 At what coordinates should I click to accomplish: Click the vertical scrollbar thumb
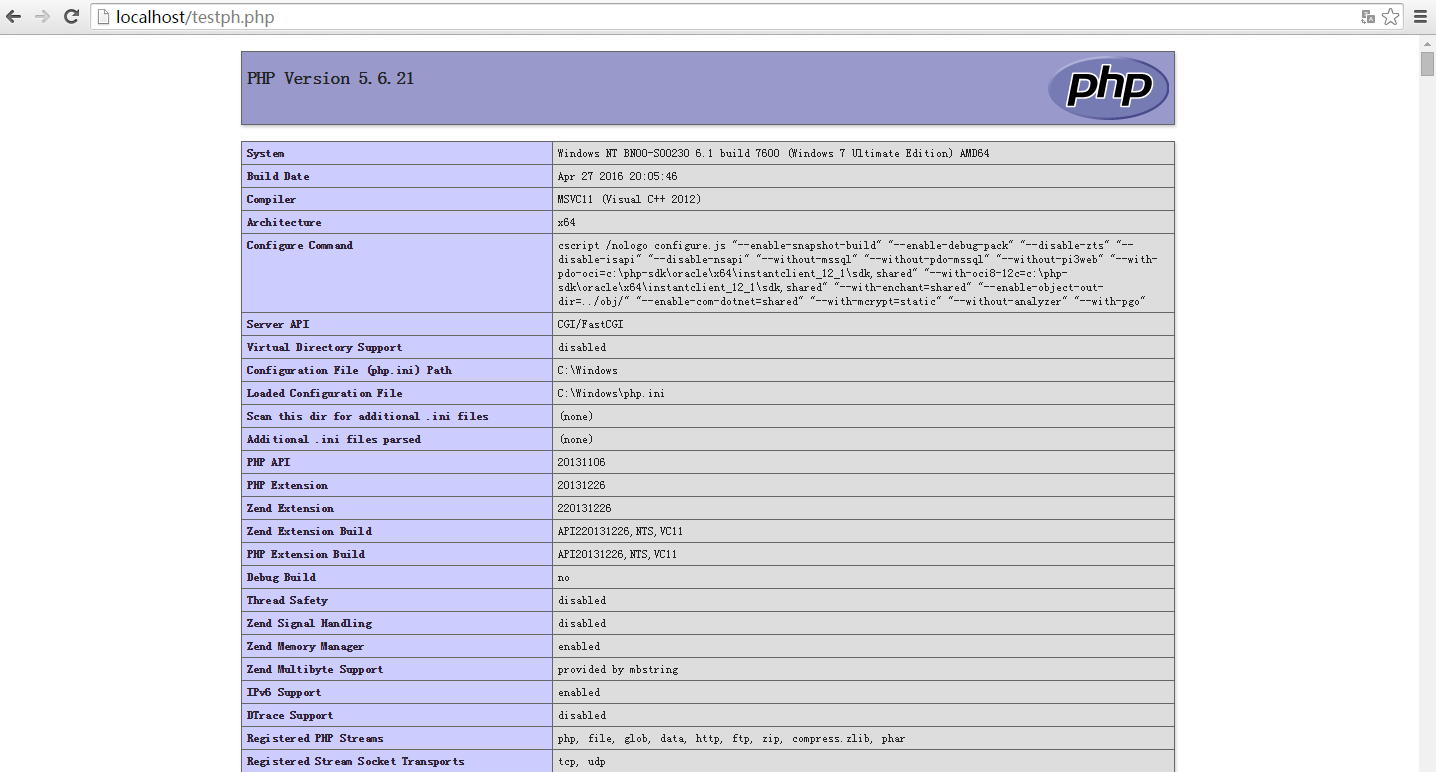click(x=1427, y=62)
